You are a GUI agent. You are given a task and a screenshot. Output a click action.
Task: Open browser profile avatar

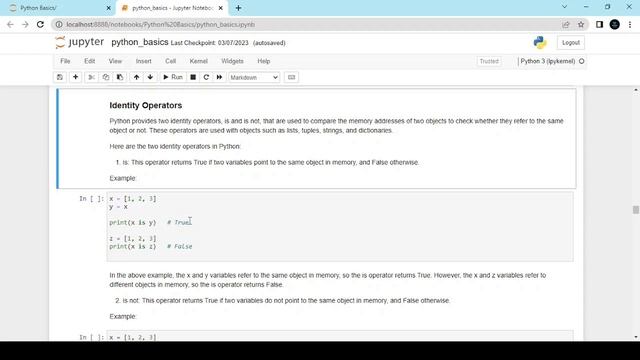coord(615,24)
